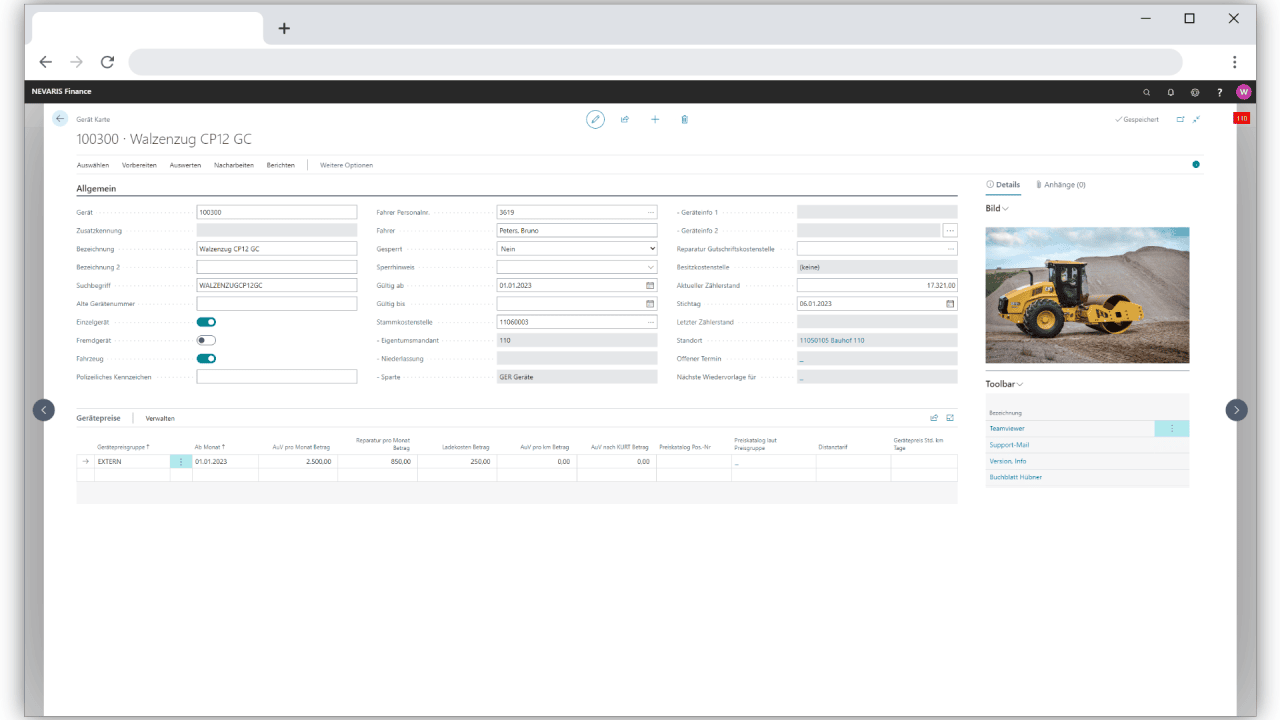Open the Vorbereiten menu
1280x720 pixels.
tap(140, 165)
